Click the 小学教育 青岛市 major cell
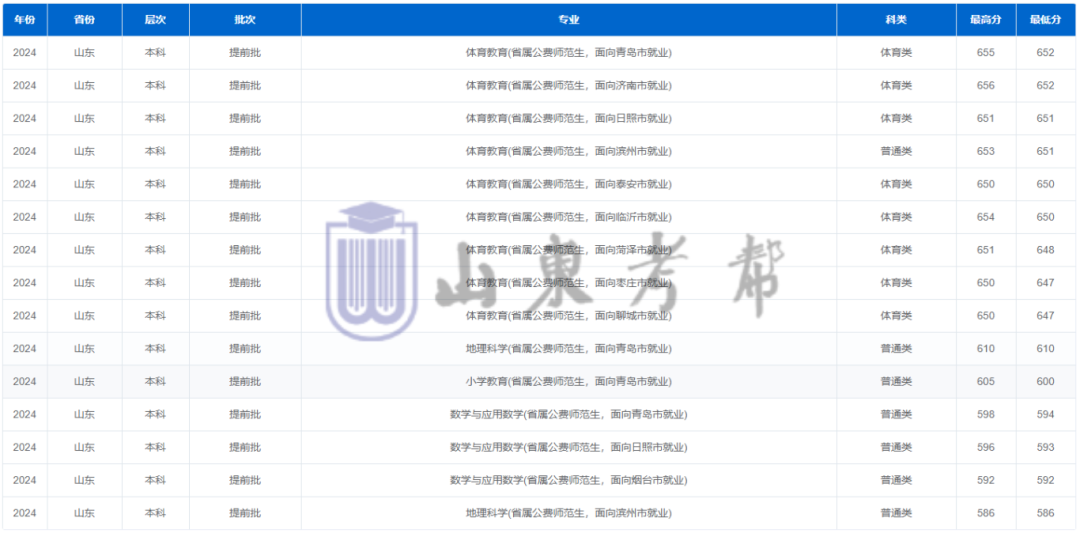Screen dimensions: 1080x533 point(568,382)
